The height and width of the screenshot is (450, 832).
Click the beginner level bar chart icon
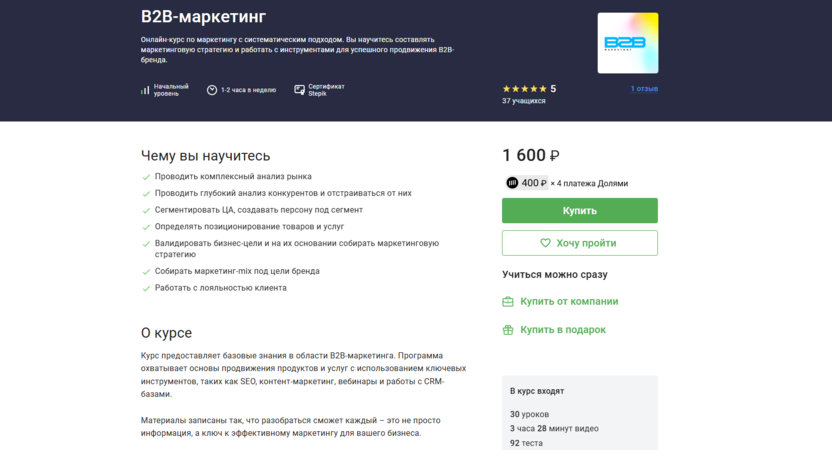coord(145,90)
